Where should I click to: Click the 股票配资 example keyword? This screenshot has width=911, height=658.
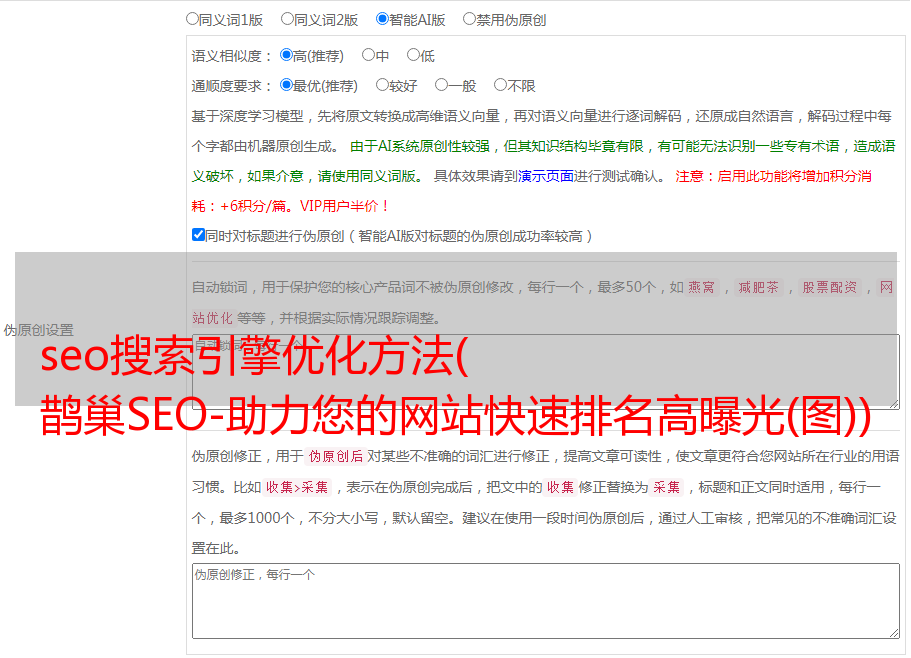pyautogui.click(x=830, y=287)
